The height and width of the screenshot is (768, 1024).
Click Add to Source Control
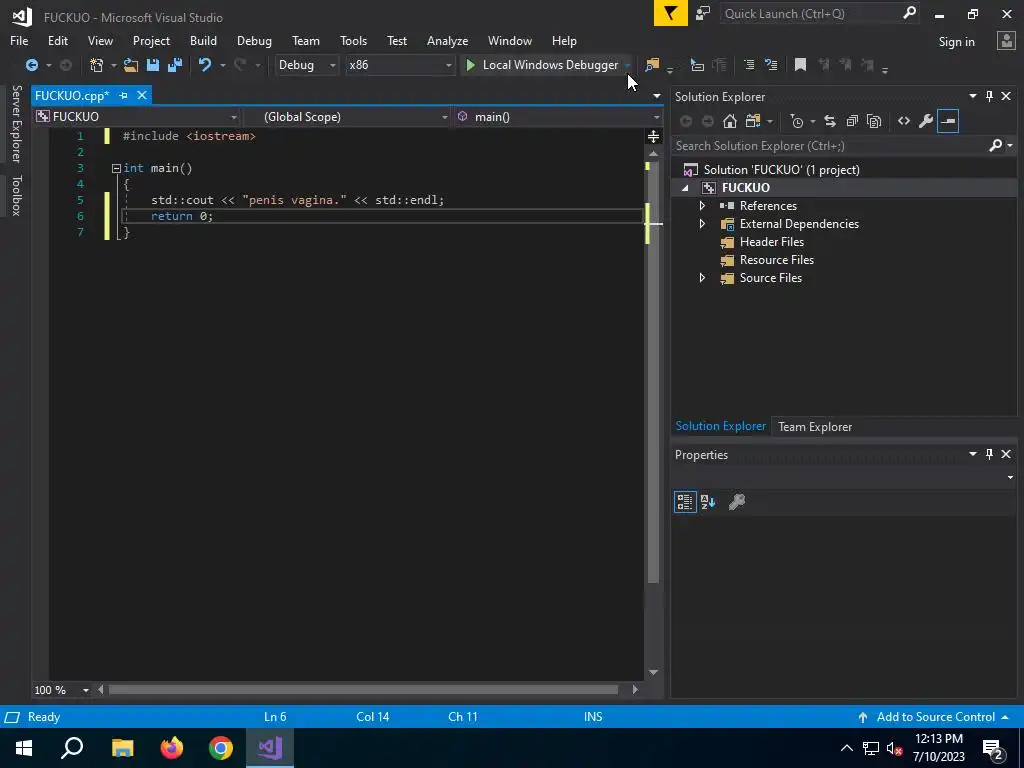[935, 716]
